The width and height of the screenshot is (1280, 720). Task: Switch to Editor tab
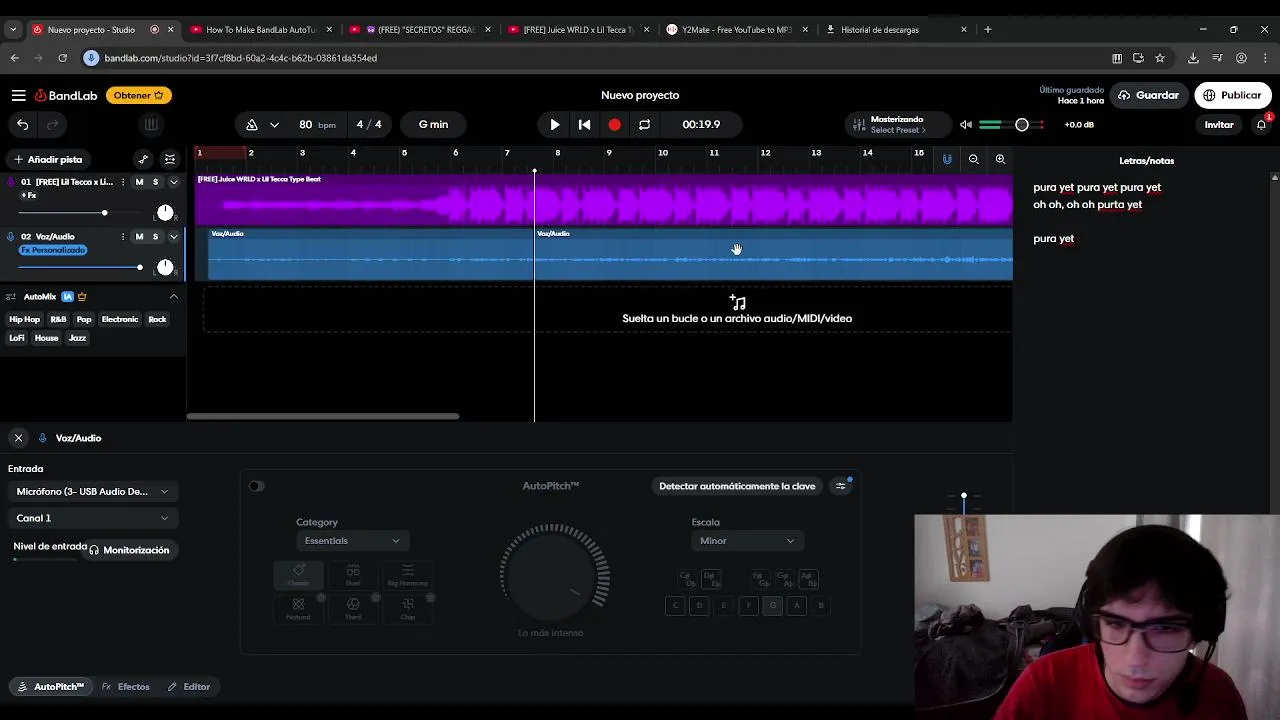(189, 687)
